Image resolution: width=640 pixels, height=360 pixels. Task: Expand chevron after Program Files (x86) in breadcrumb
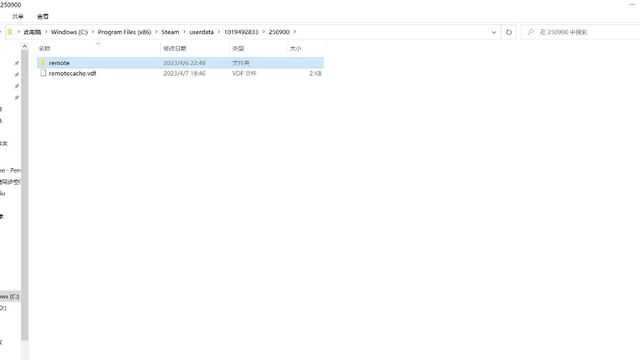point(156,32)
